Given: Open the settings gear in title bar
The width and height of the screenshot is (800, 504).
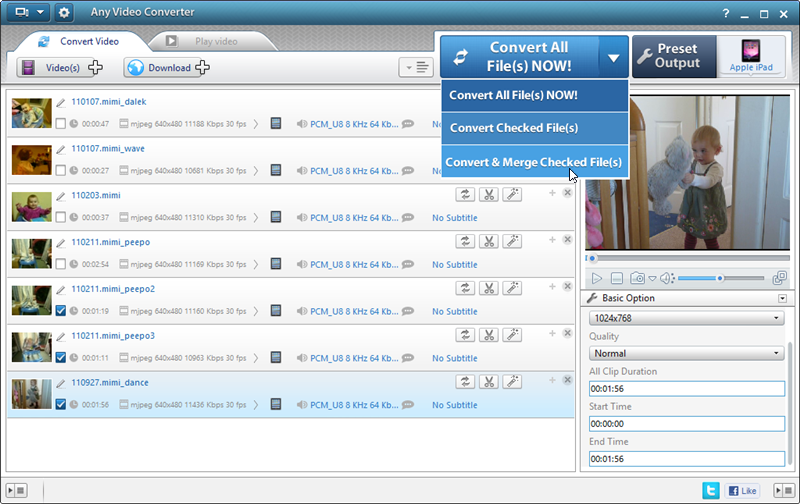Looking at the screenshot, I should click(64, 12).
